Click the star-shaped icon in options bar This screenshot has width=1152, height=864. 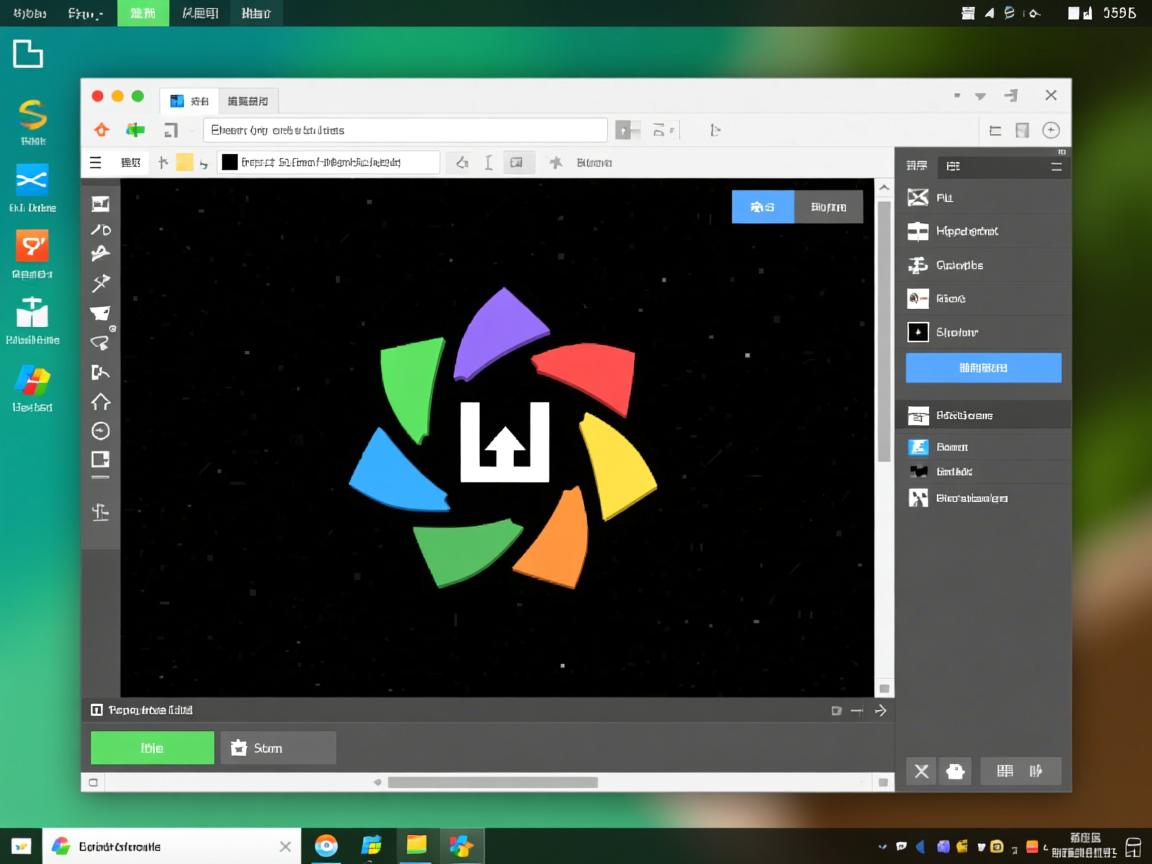tap(555, 163)
